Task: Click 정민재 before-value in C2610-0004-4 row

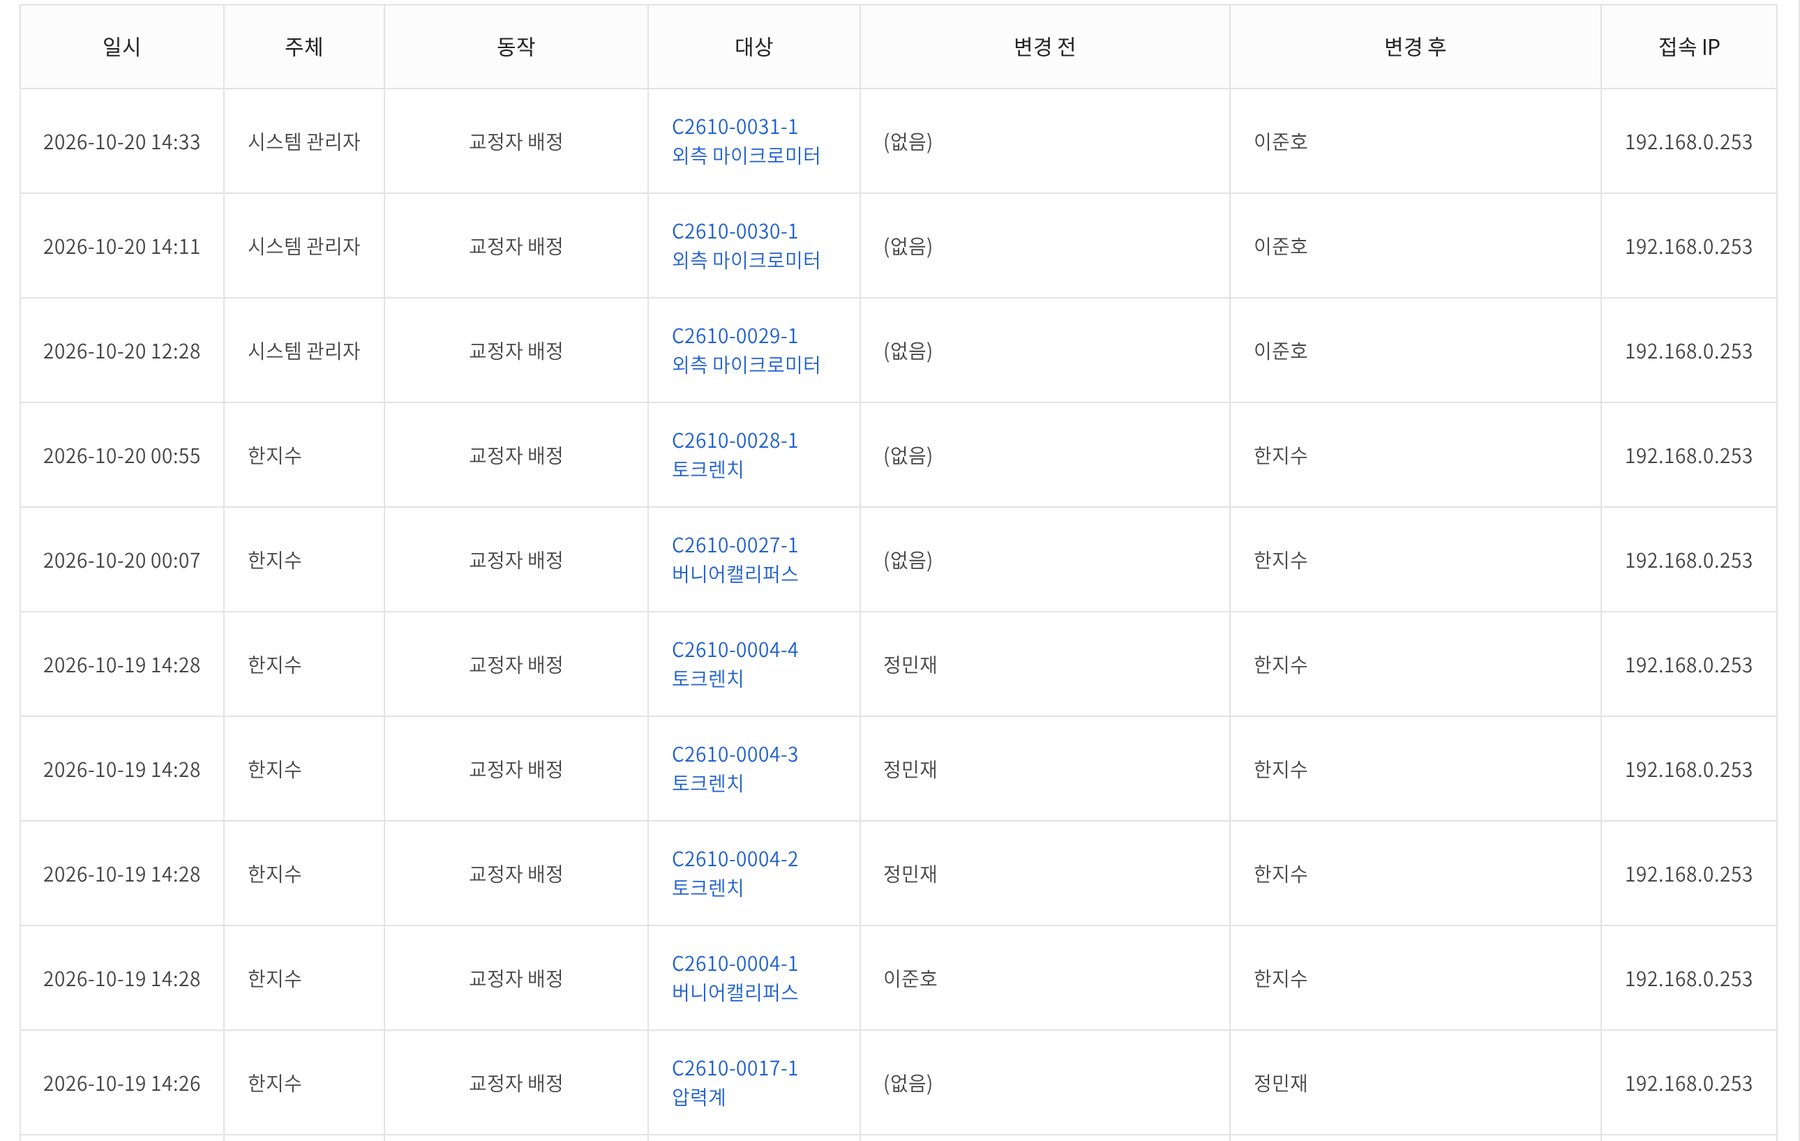Action: [x=910, y=665]
